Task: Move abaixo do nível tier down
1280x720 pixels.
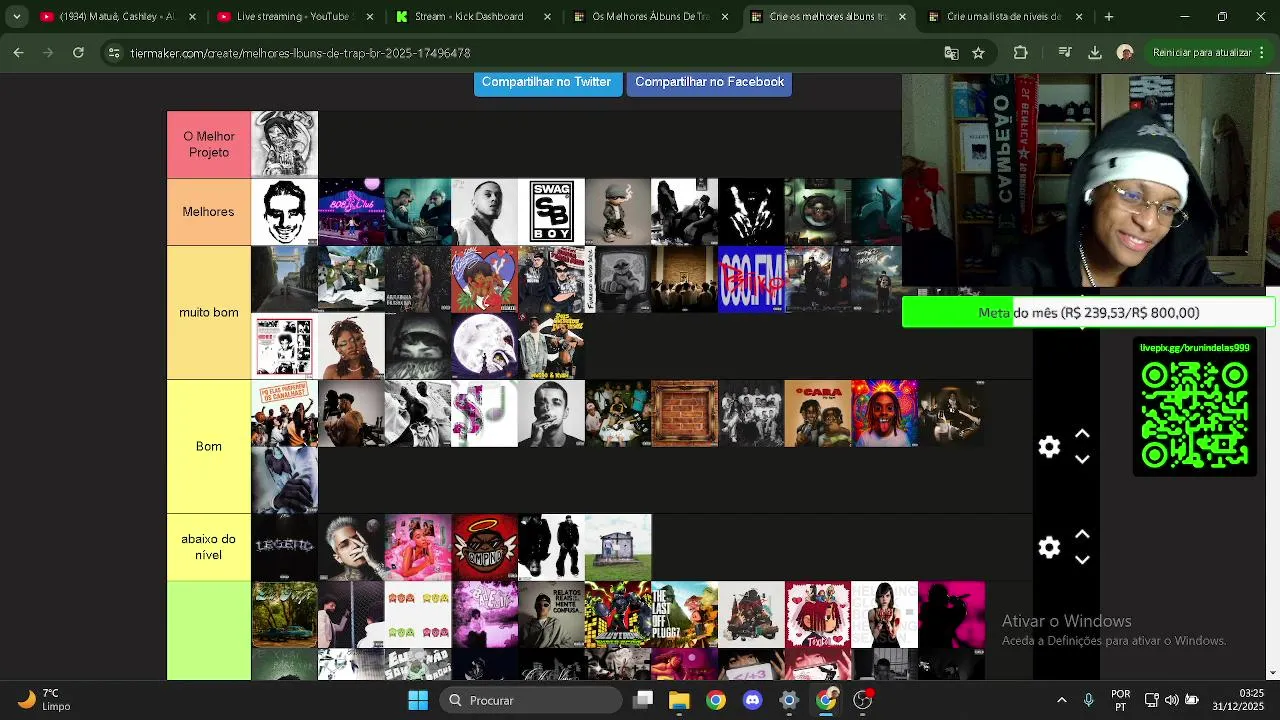Action: click(x=1082, y=560)
